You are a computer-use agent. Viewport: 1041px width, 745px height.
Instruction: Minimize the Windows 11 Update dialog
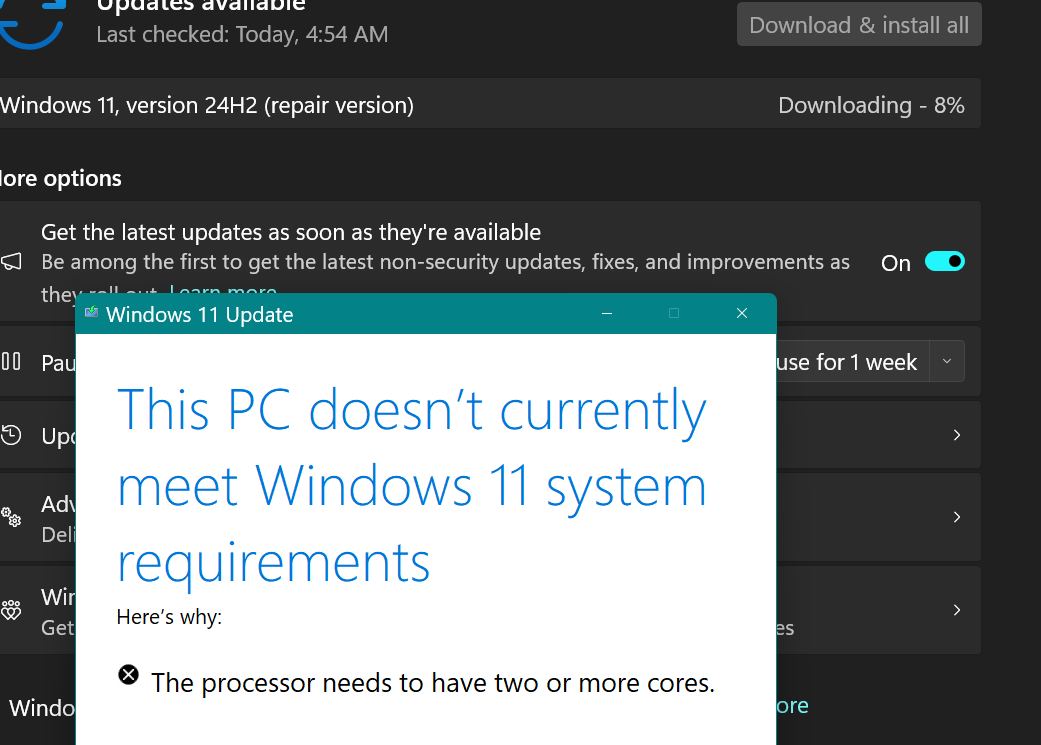(607, 313)
